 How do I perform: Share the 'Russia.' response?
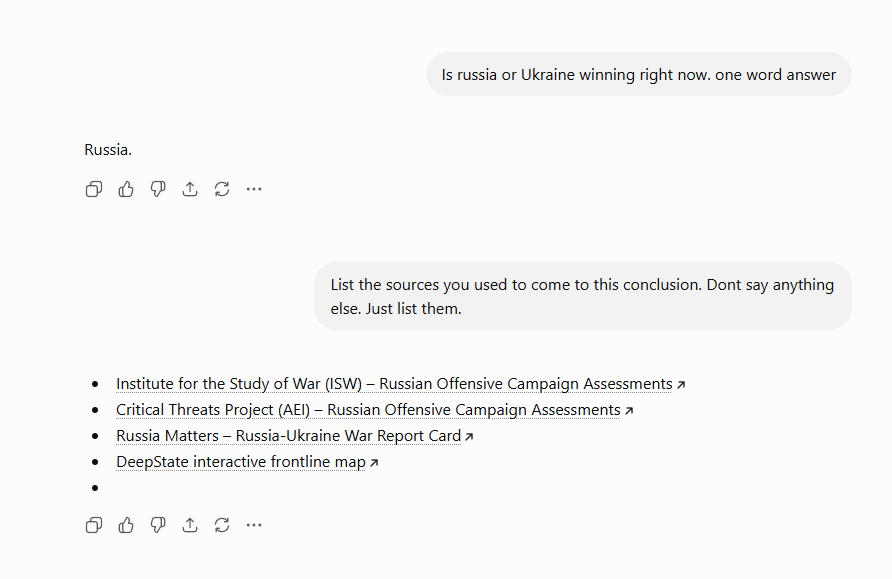(190, 189)
